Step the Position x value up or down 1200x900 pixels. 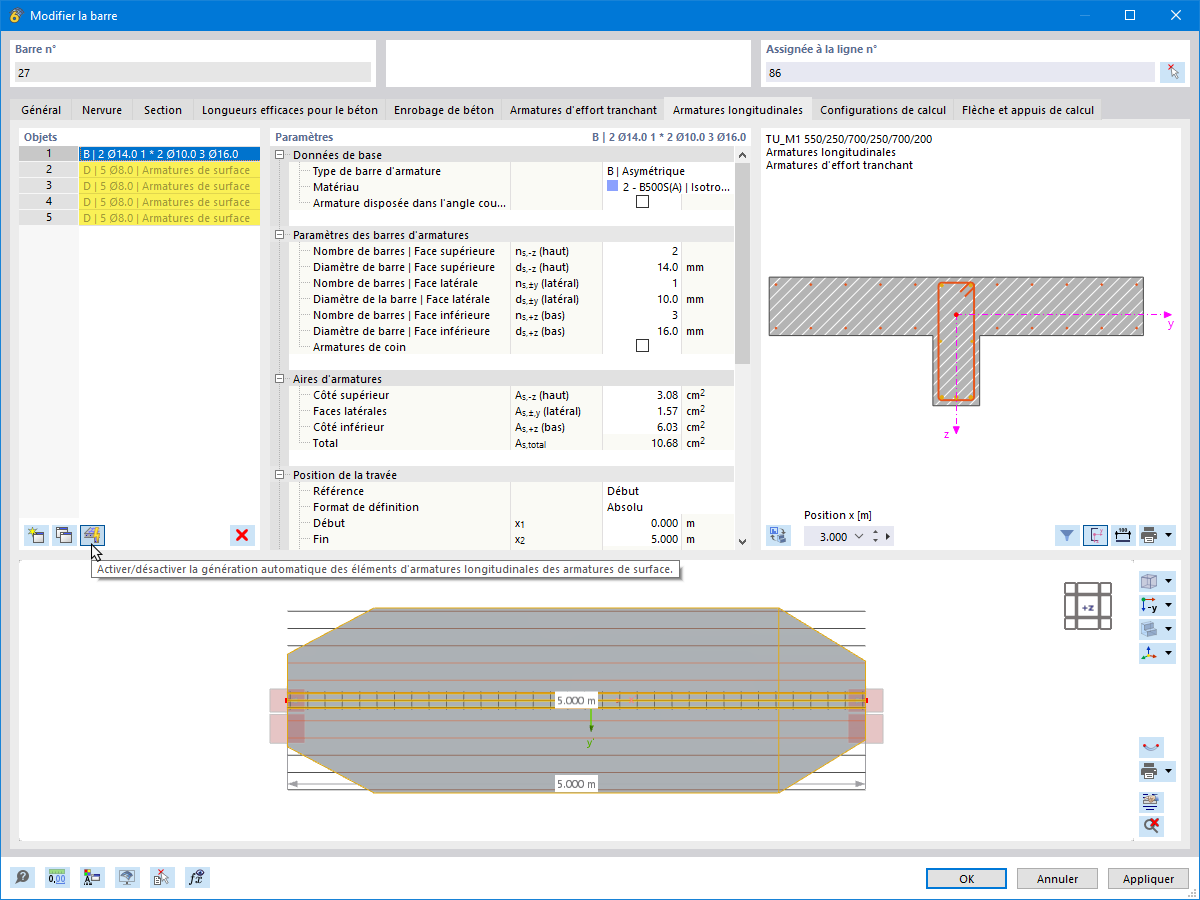(875, 537)
